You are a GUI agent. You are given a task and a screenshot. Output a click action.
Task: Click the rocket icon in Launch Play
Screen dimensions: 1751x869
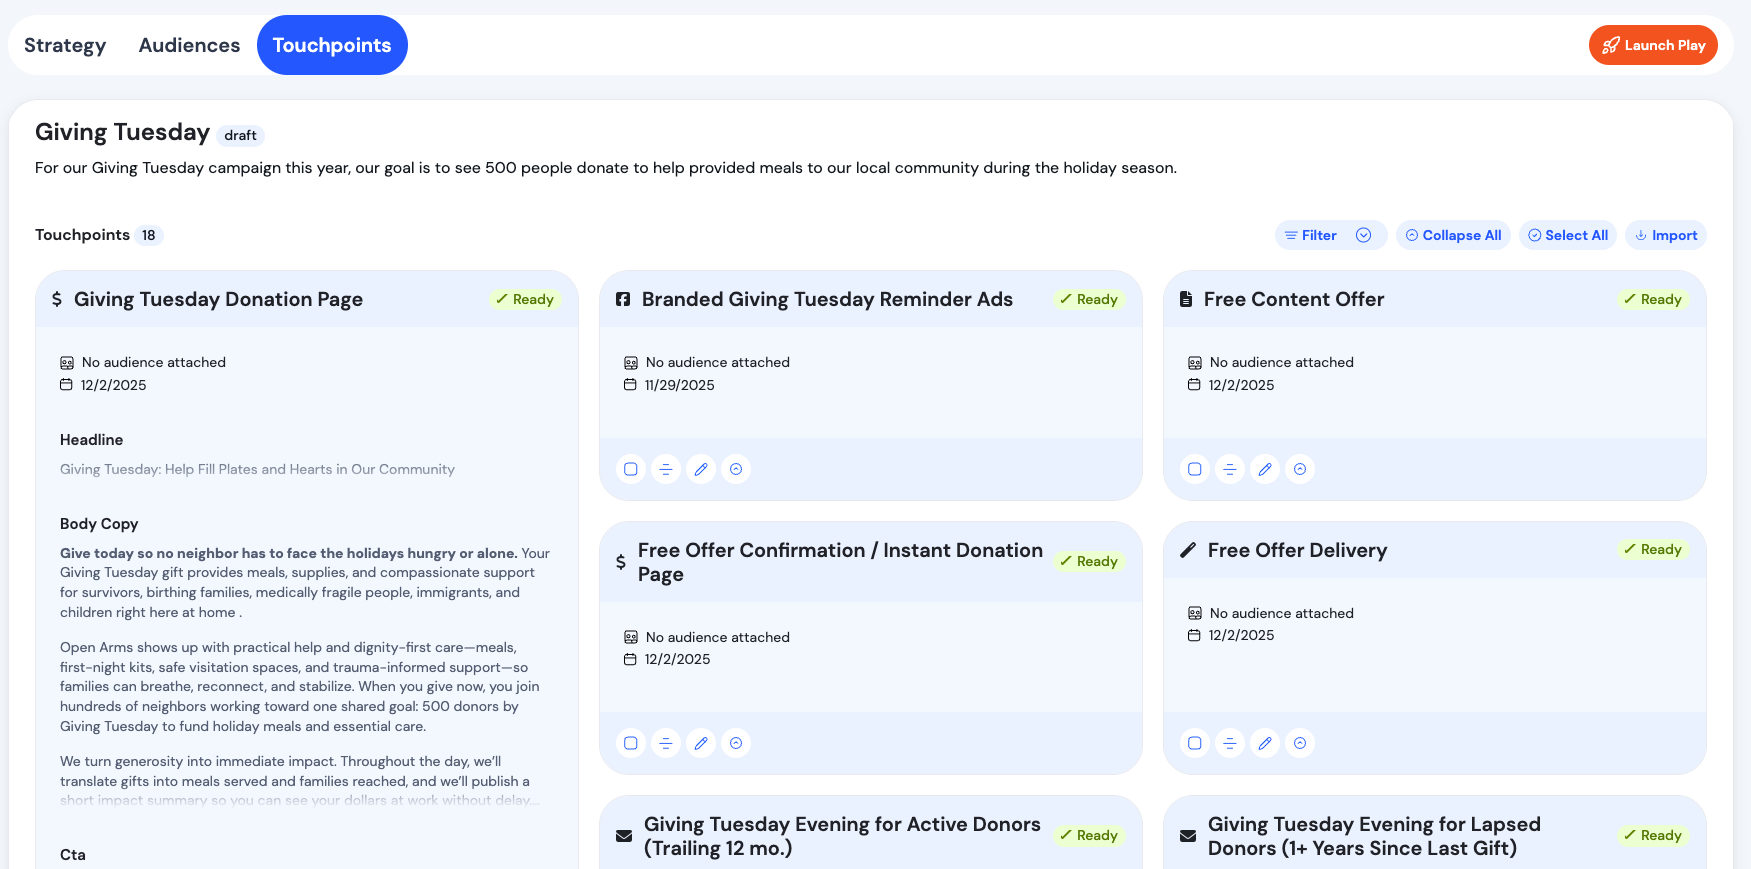point(1610,45)
